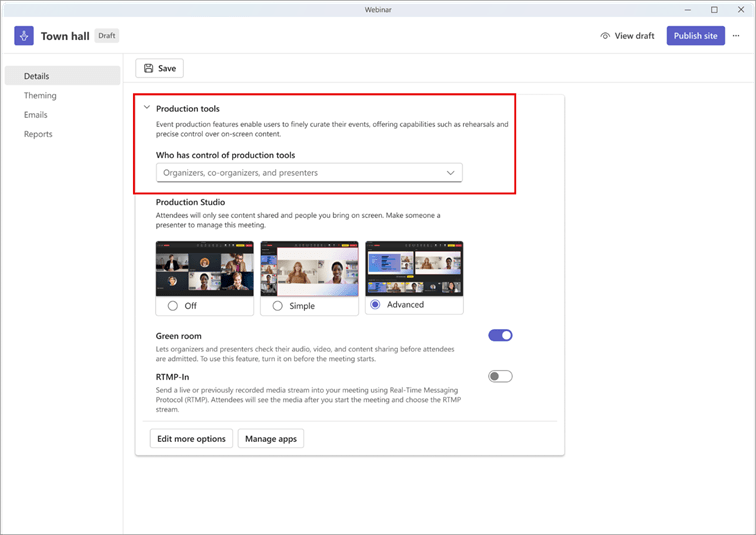Viewport: 756px width, 535px height.
Task: Open the production tools control dropdown
Action: [309, 173]
